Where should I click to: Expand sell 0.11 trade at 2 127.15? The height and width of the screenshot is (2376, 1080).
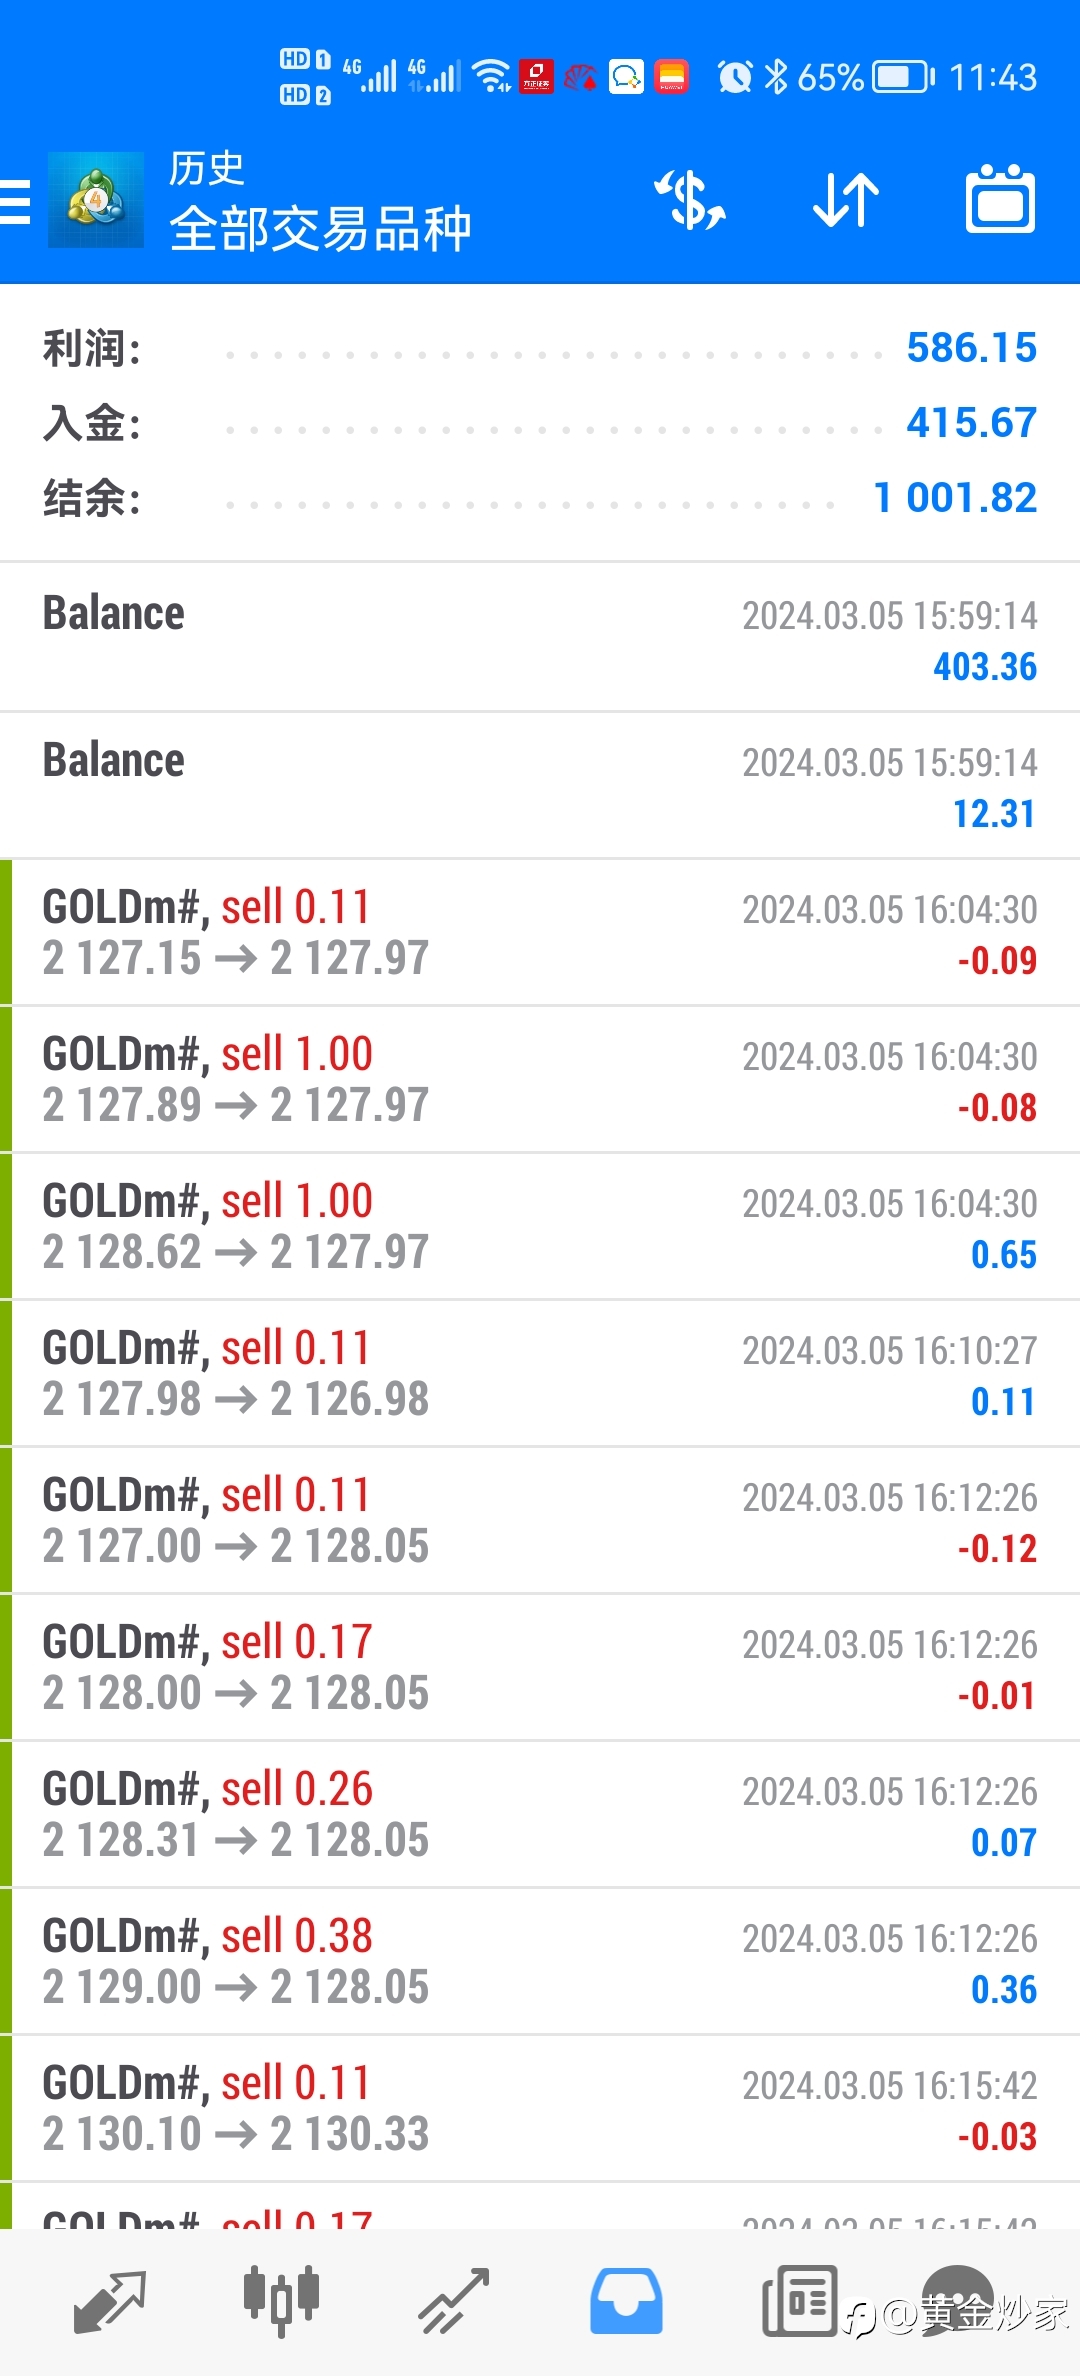point(540,932)
